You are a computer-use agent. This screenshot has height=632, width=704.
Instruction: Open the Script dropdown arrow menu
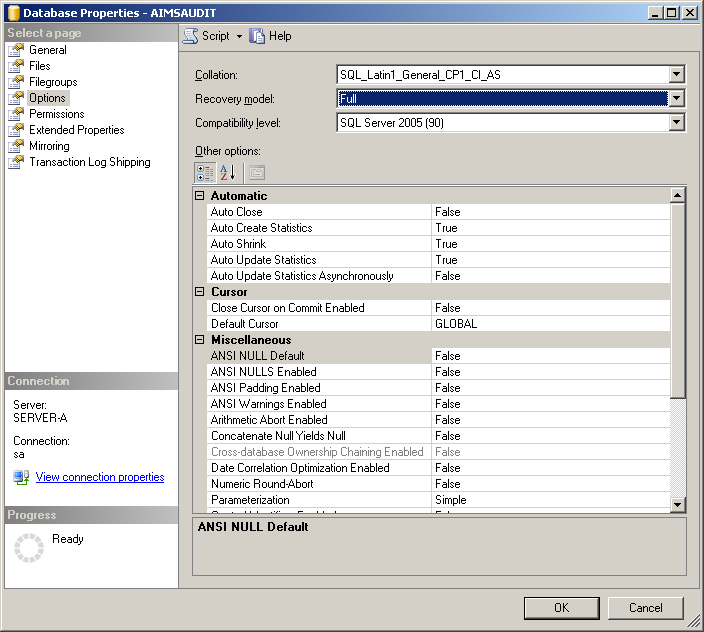point(240,36)
